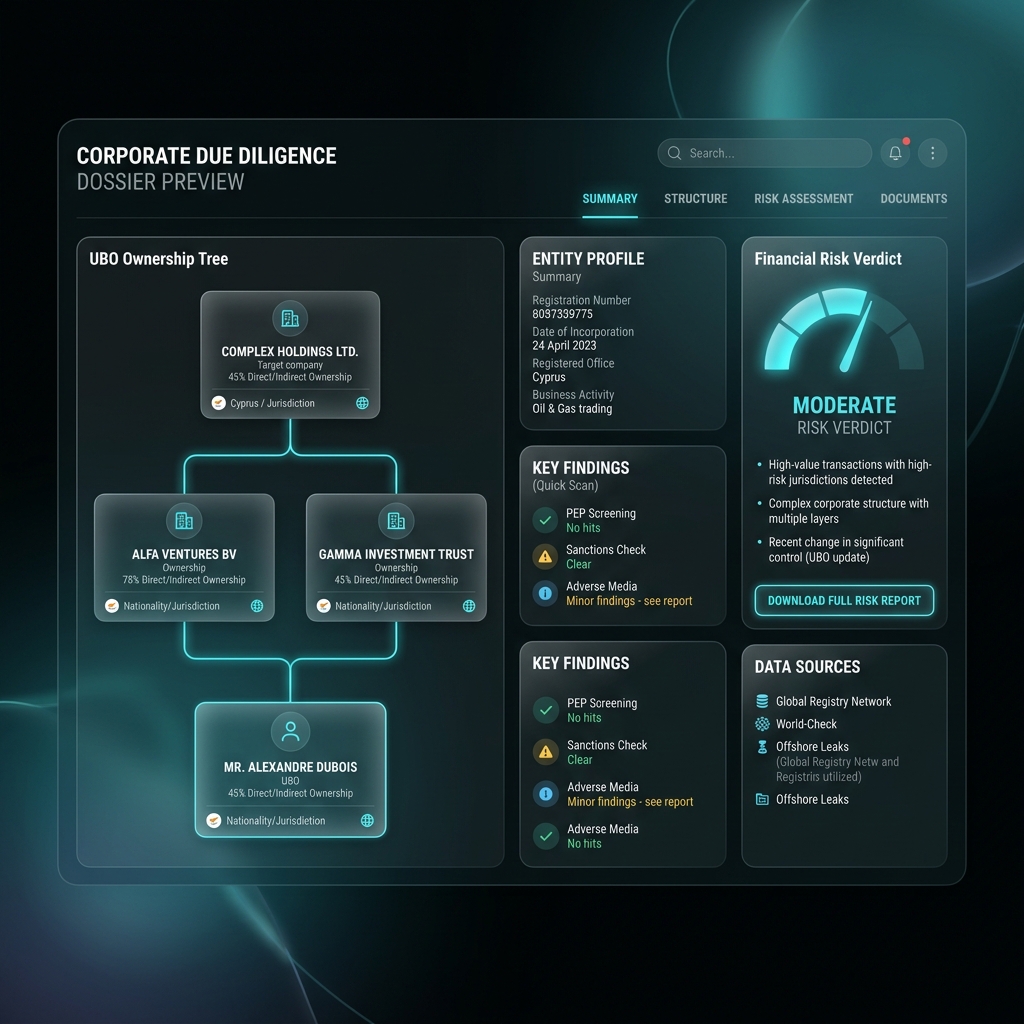Click Sanctions Check warning icon in lower Key Findings
Image resolution: width=1024 pixels, height=1024 pixels.
click(x=546, y=752)
